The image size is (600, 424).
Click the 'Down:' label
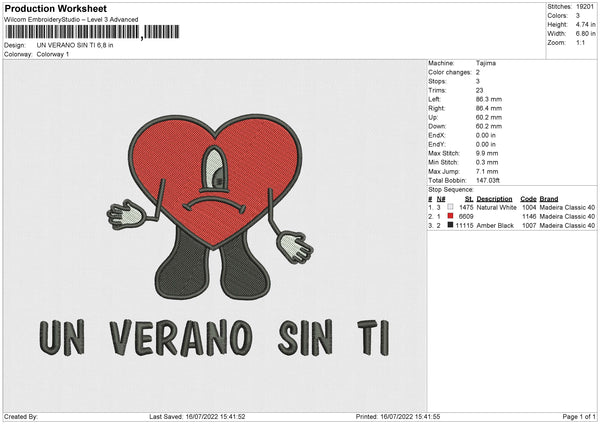click(437, 127)
